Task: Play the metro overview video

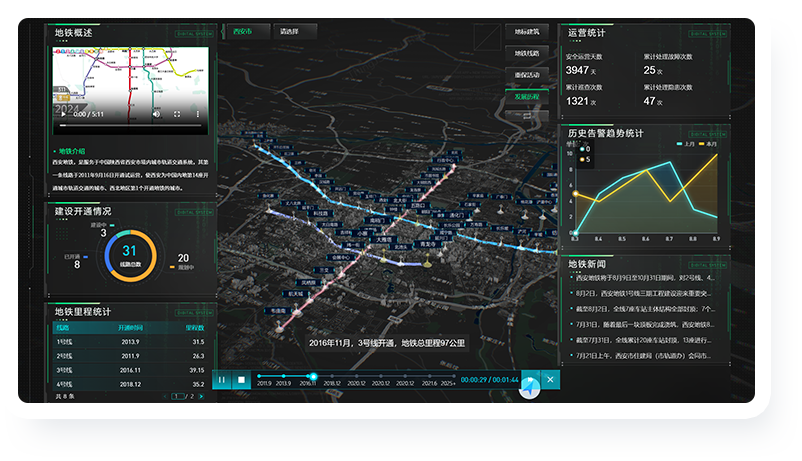Action: click(63, 115)
